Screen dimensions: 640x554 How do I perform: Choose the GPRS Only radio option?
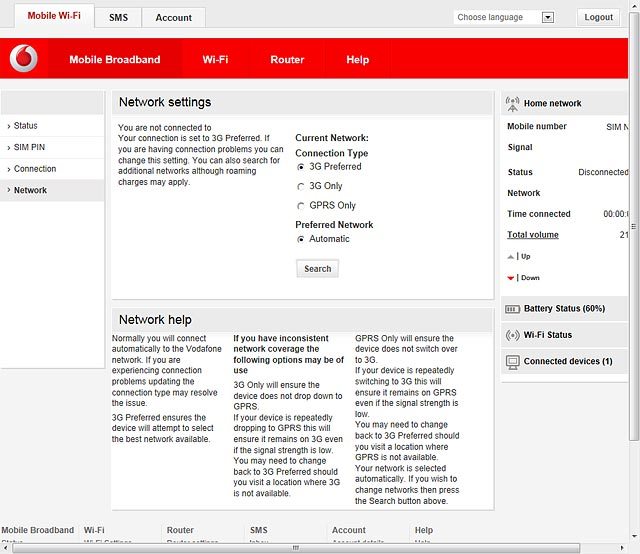click(301, 206)
